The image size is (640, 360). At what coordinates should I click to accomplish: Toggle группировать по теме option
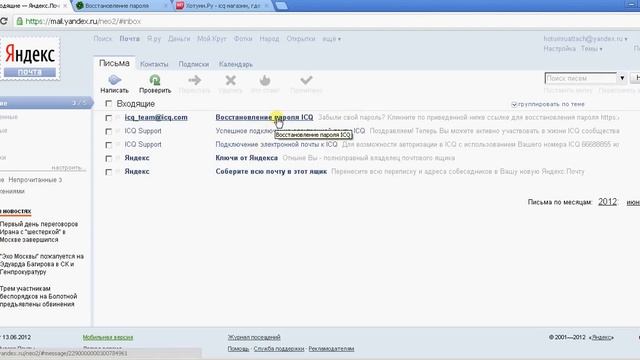514,104
